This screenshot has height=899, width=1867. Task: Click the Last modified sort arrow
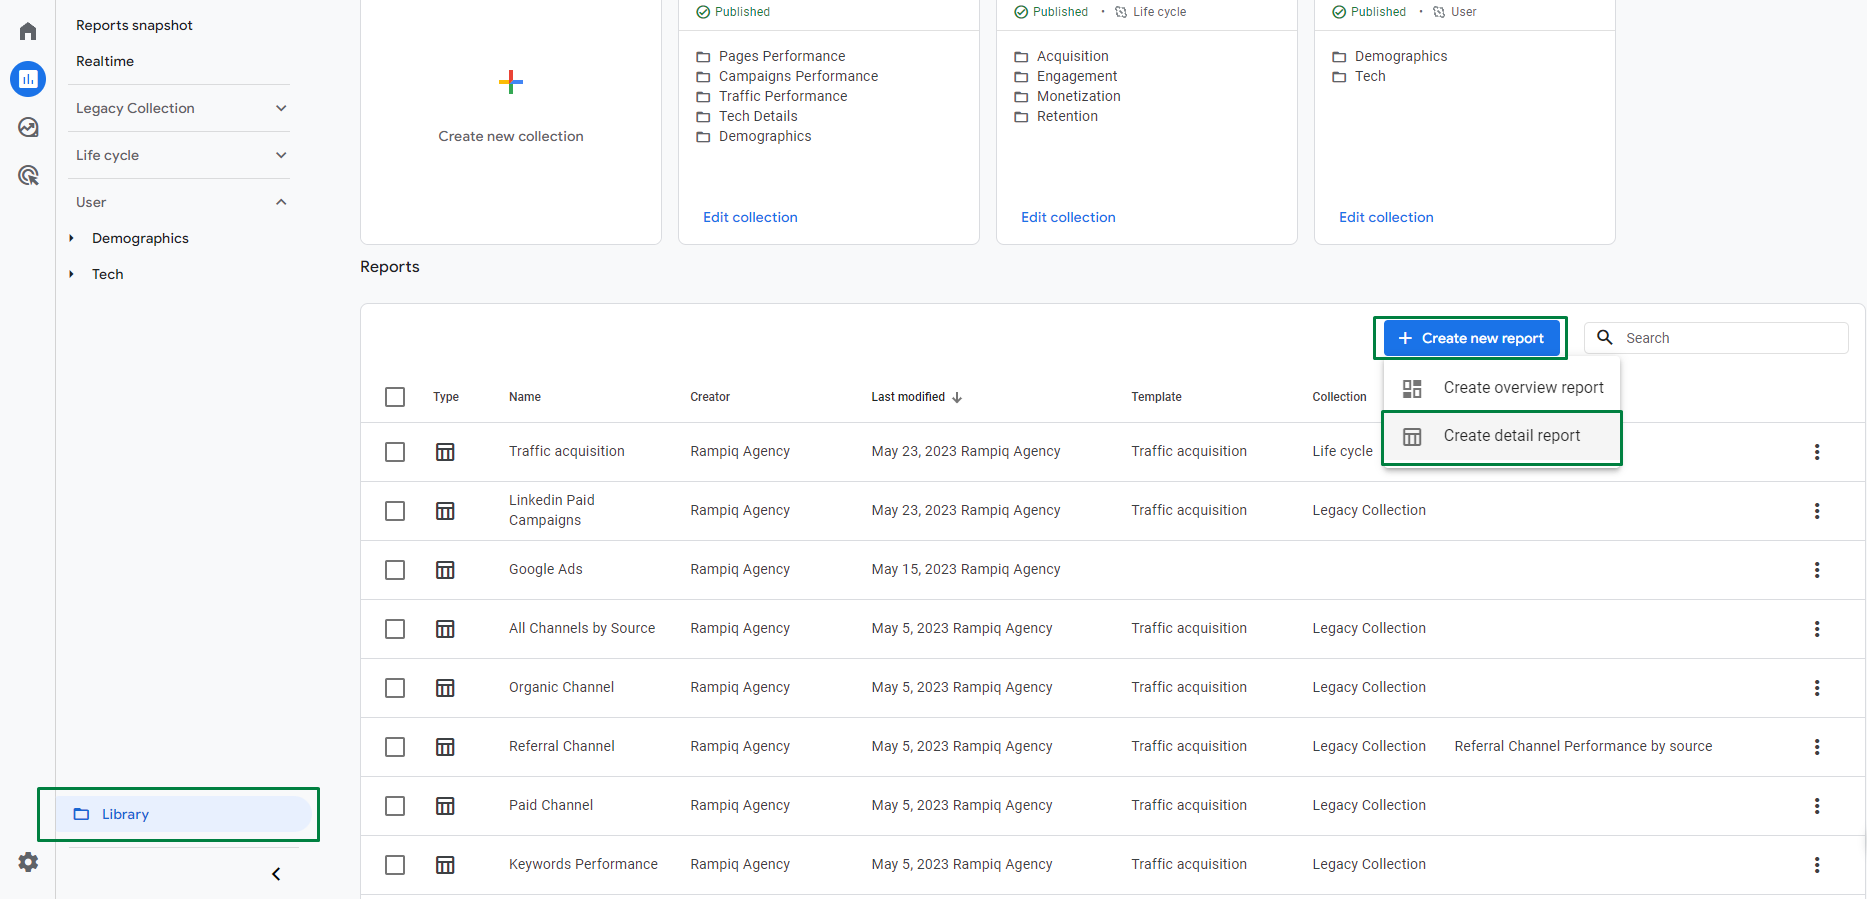pos(957,397)
